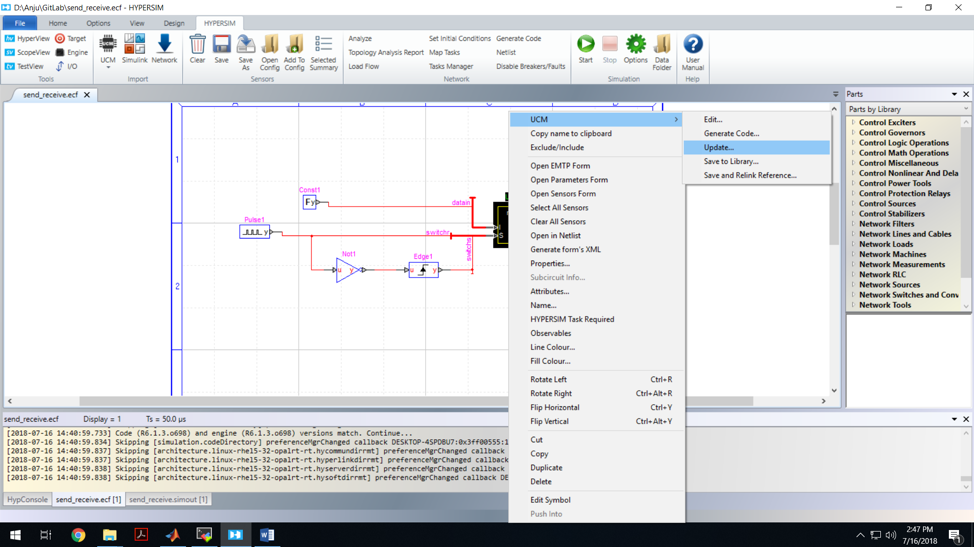Open sensor Config file
The image size is (974, 547).
[x=270, y=52]
